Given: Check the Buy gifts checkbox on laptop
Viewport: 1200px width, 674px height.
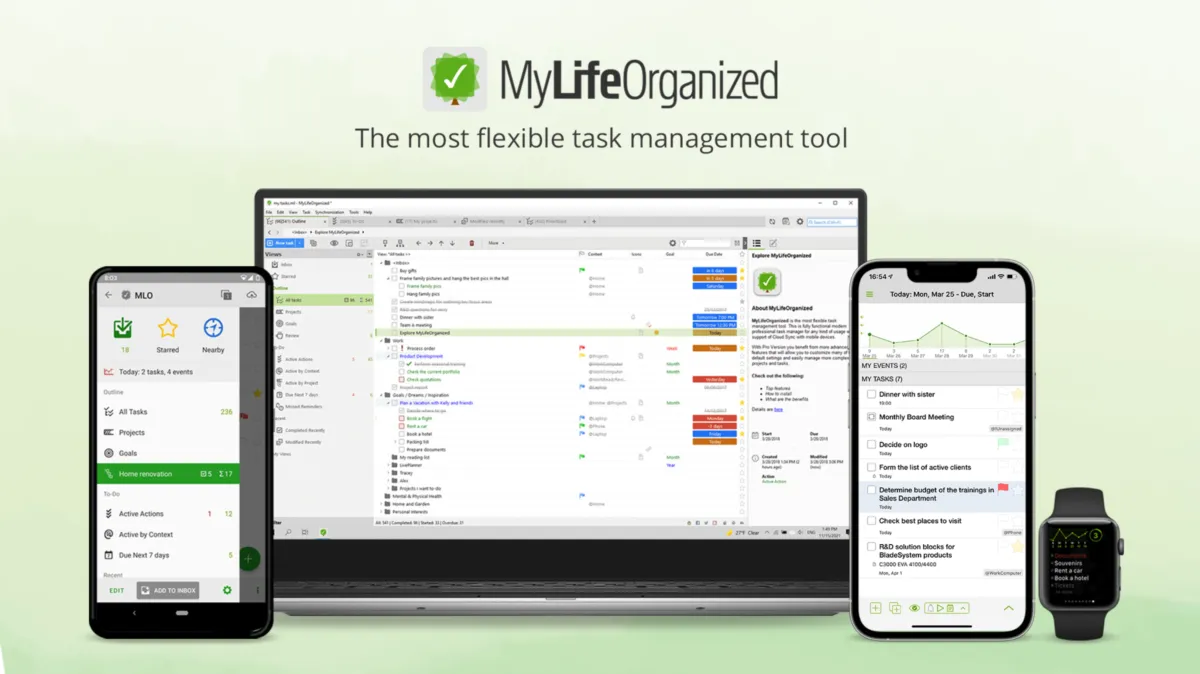Looking at the screenshot, I should click(395, 271).
